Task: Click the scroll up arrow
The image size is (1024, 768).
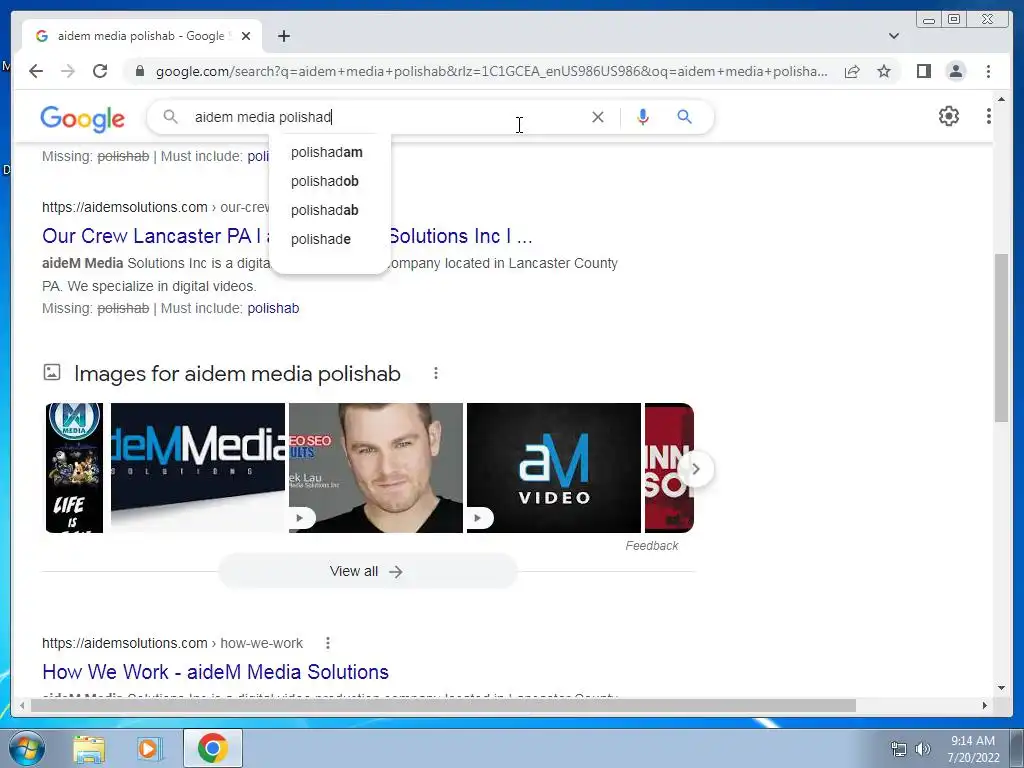Action: (x=1001, y=99)
